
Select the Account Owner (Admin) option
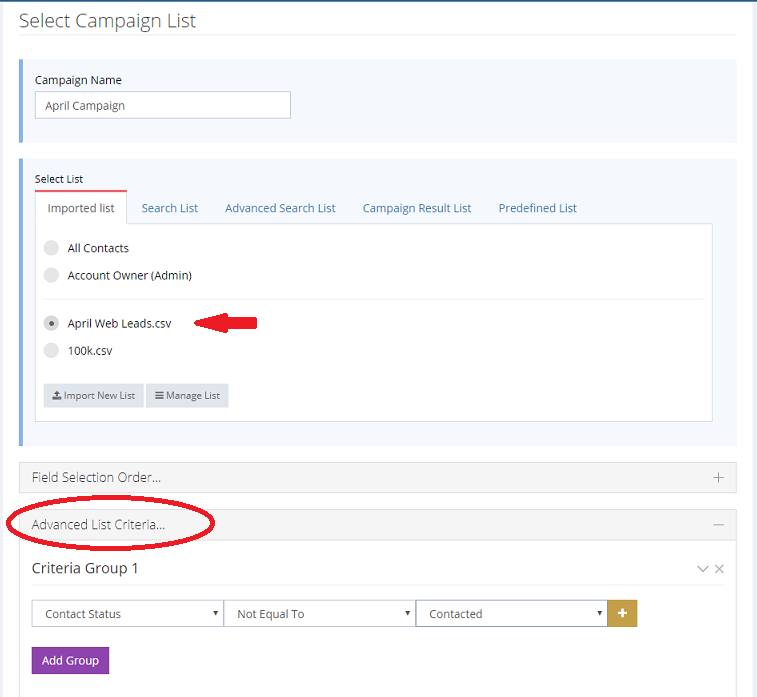point(52,275)
